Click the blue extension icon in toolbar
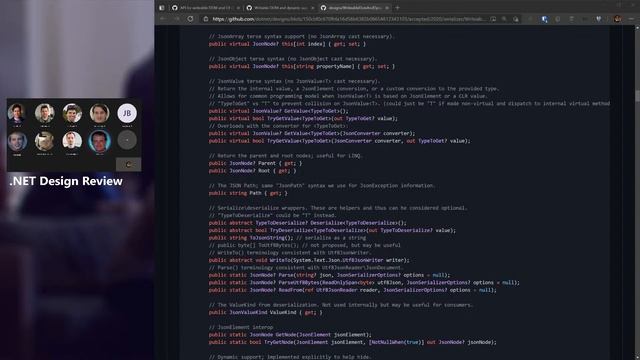This screenshot has height=360, width=640. tap(544, 19)
